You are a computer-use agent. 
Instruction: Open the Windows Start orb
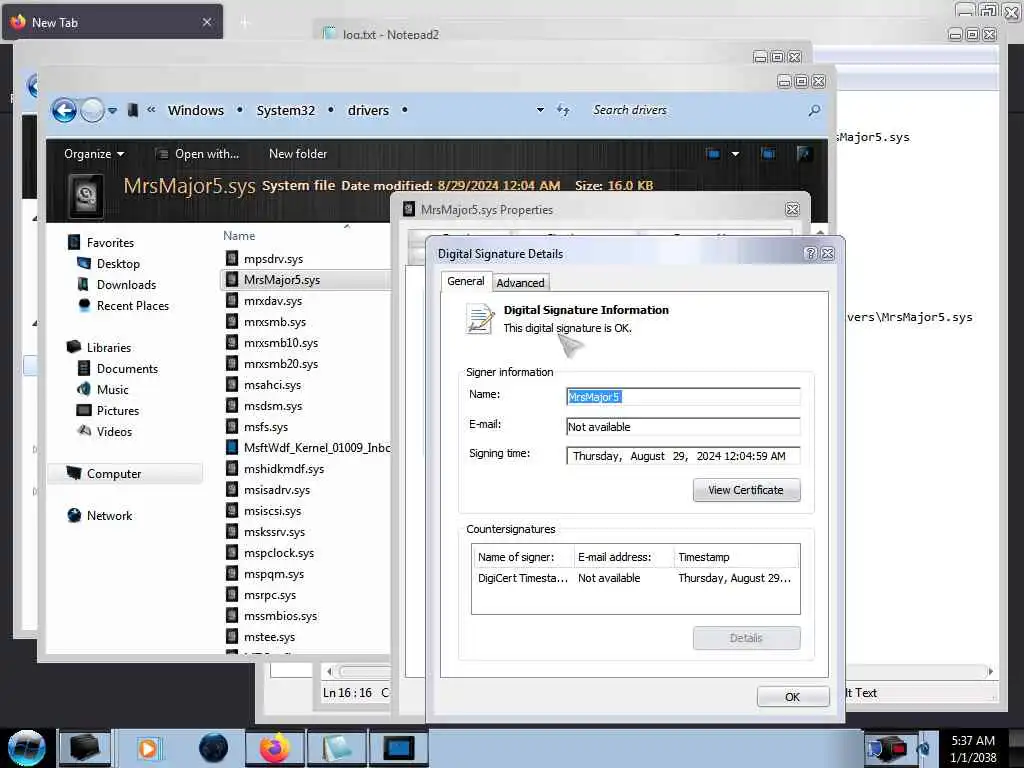click(x=27, y=748)
